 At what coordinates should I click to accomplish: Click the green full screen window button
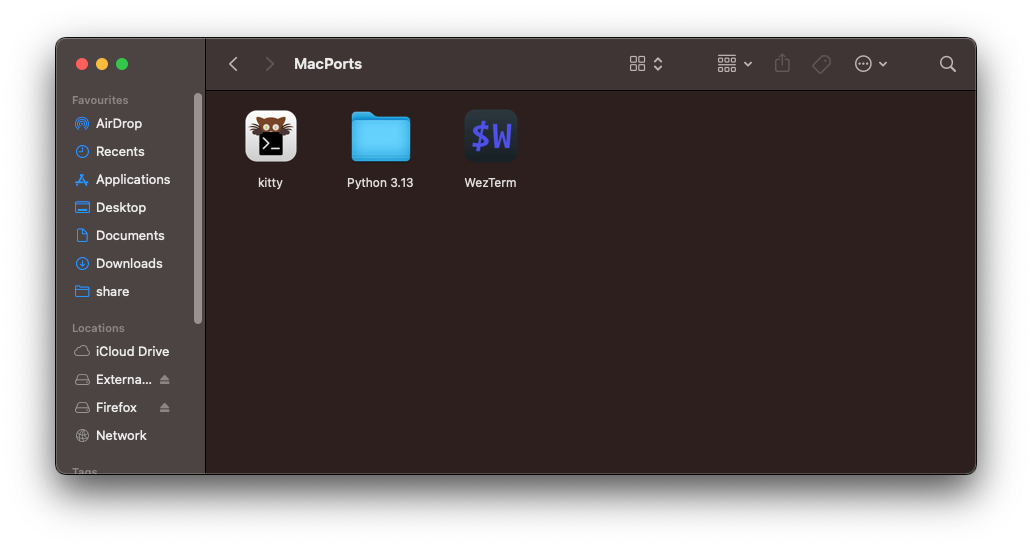122,64
